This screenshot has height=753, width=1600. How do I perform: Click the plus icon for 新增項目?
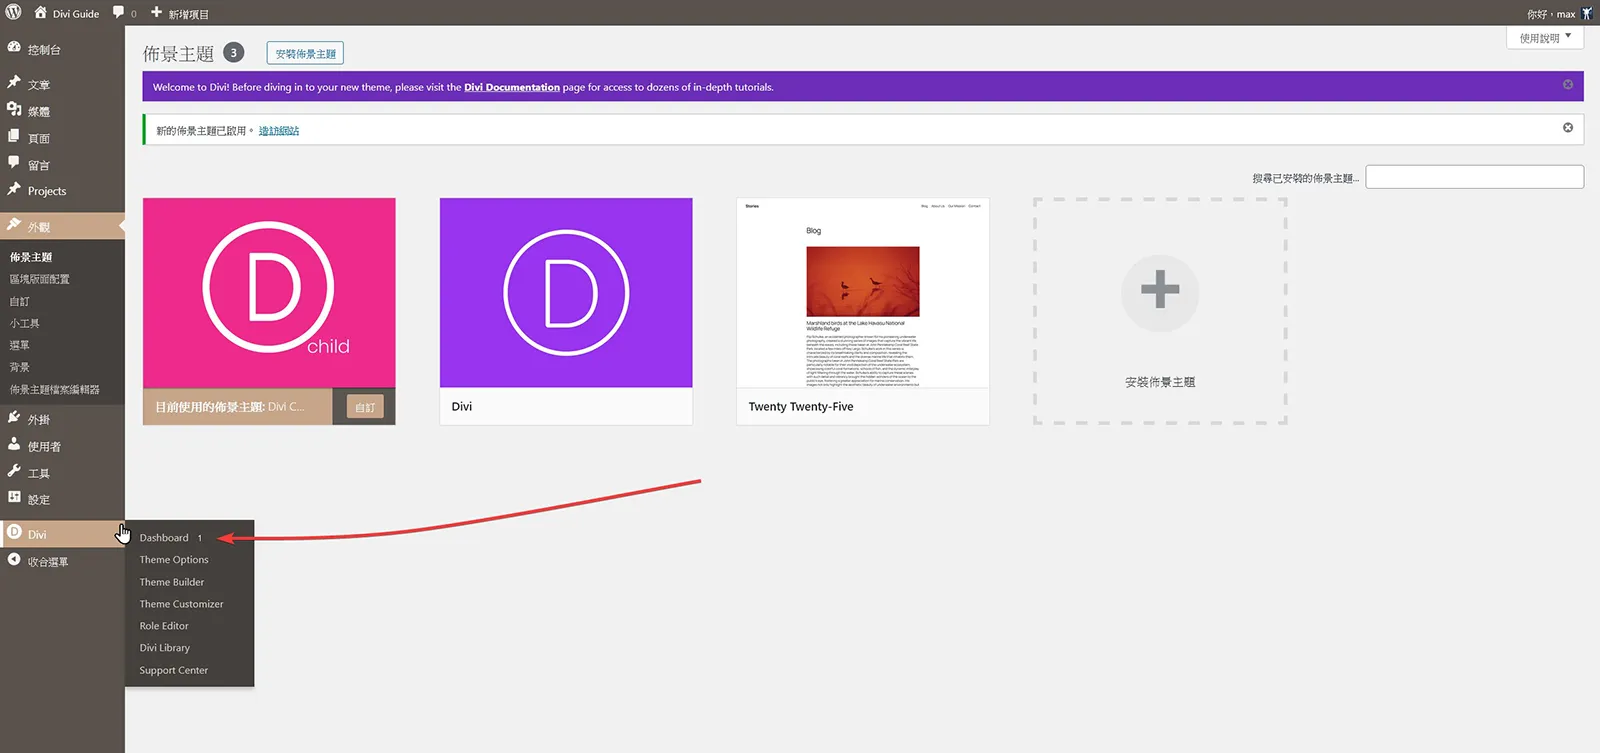pyautogui.click(x=156, y=13)
